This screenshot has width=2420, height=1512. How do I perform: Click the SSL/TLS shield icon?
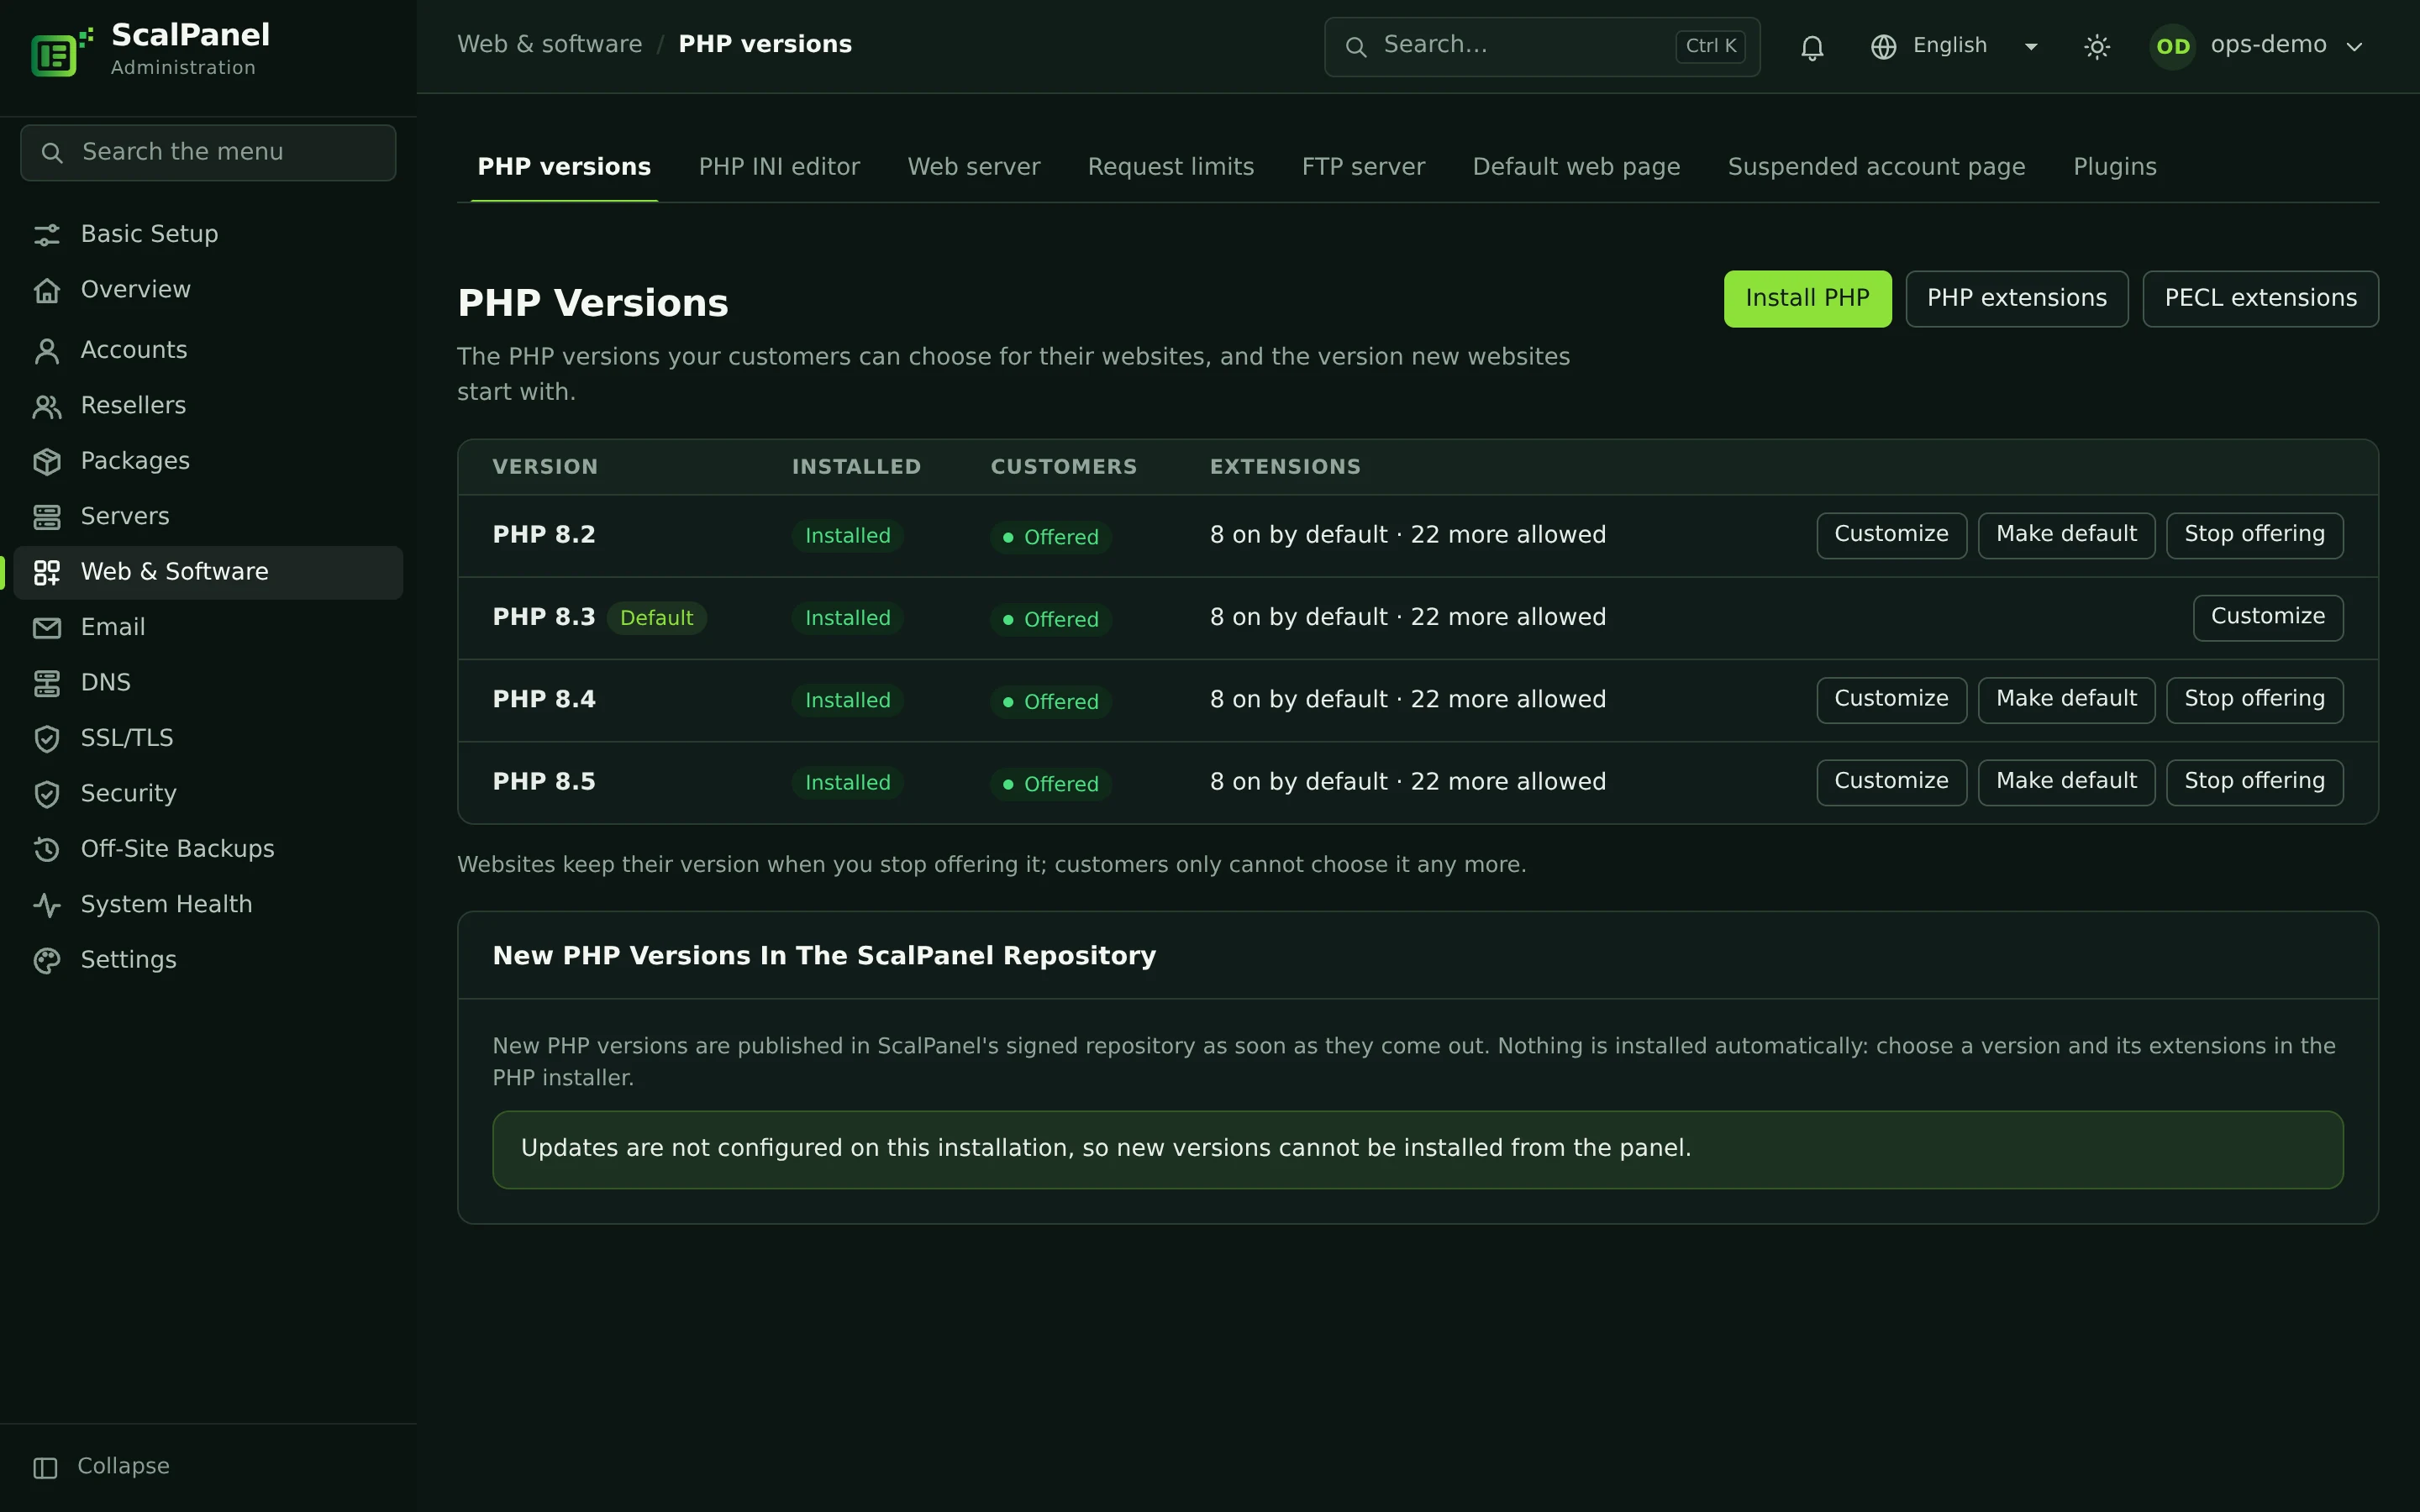(47, 739)
